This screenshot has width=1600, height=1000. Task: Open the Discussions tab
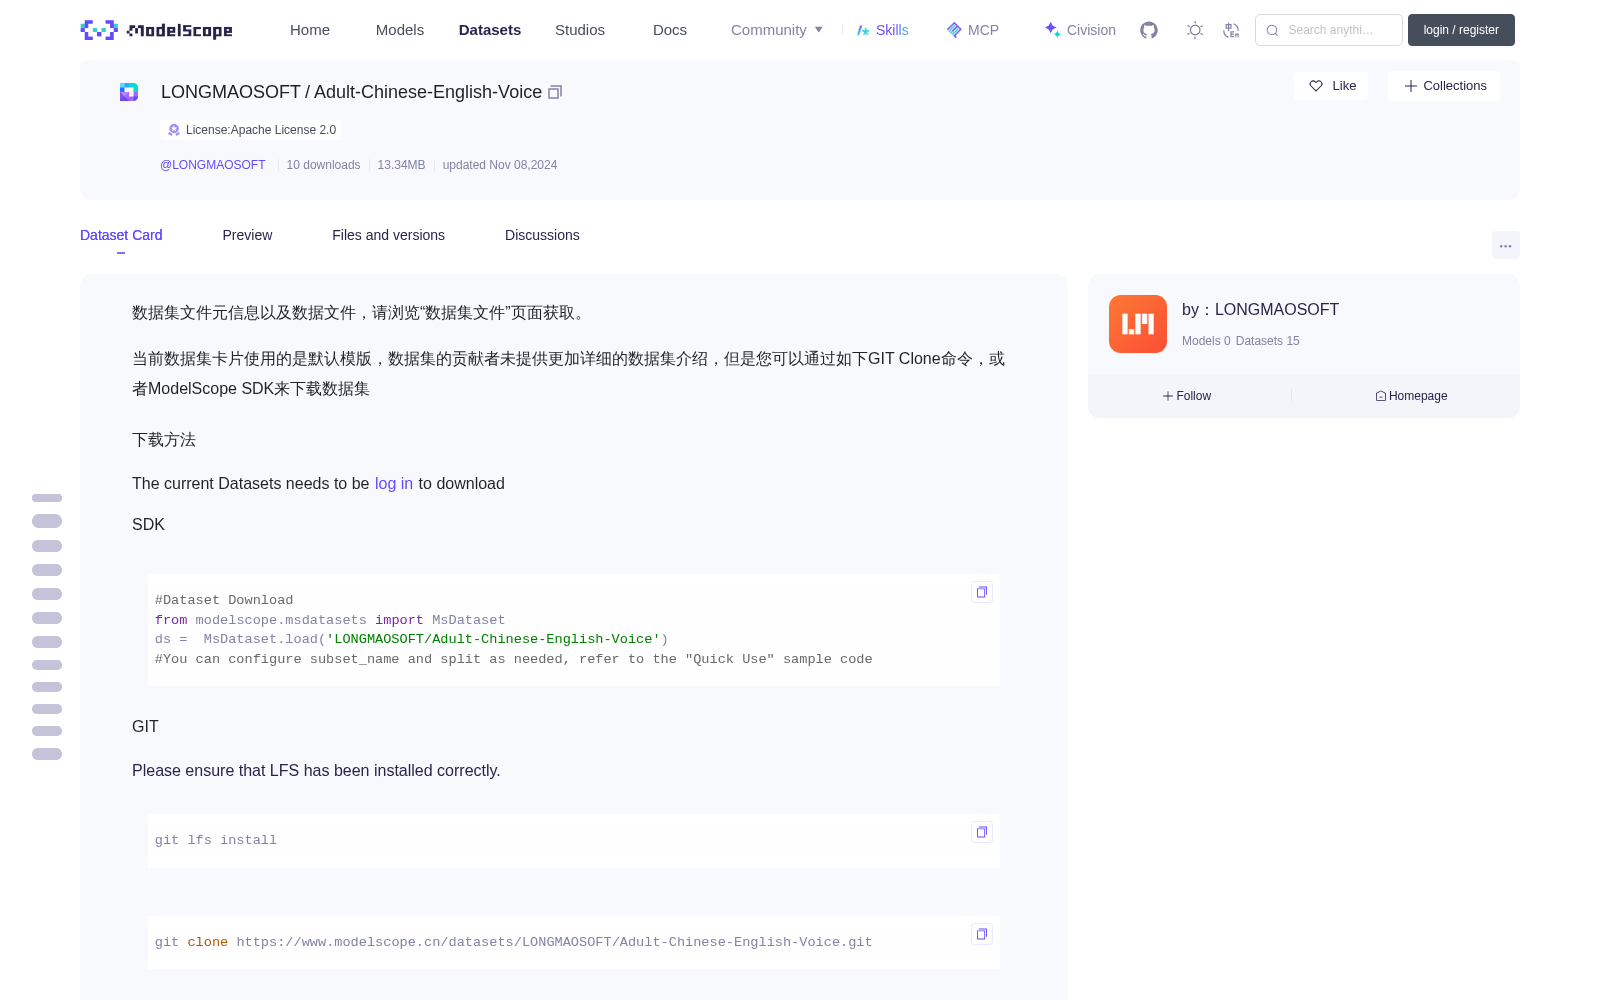[542, 235]
